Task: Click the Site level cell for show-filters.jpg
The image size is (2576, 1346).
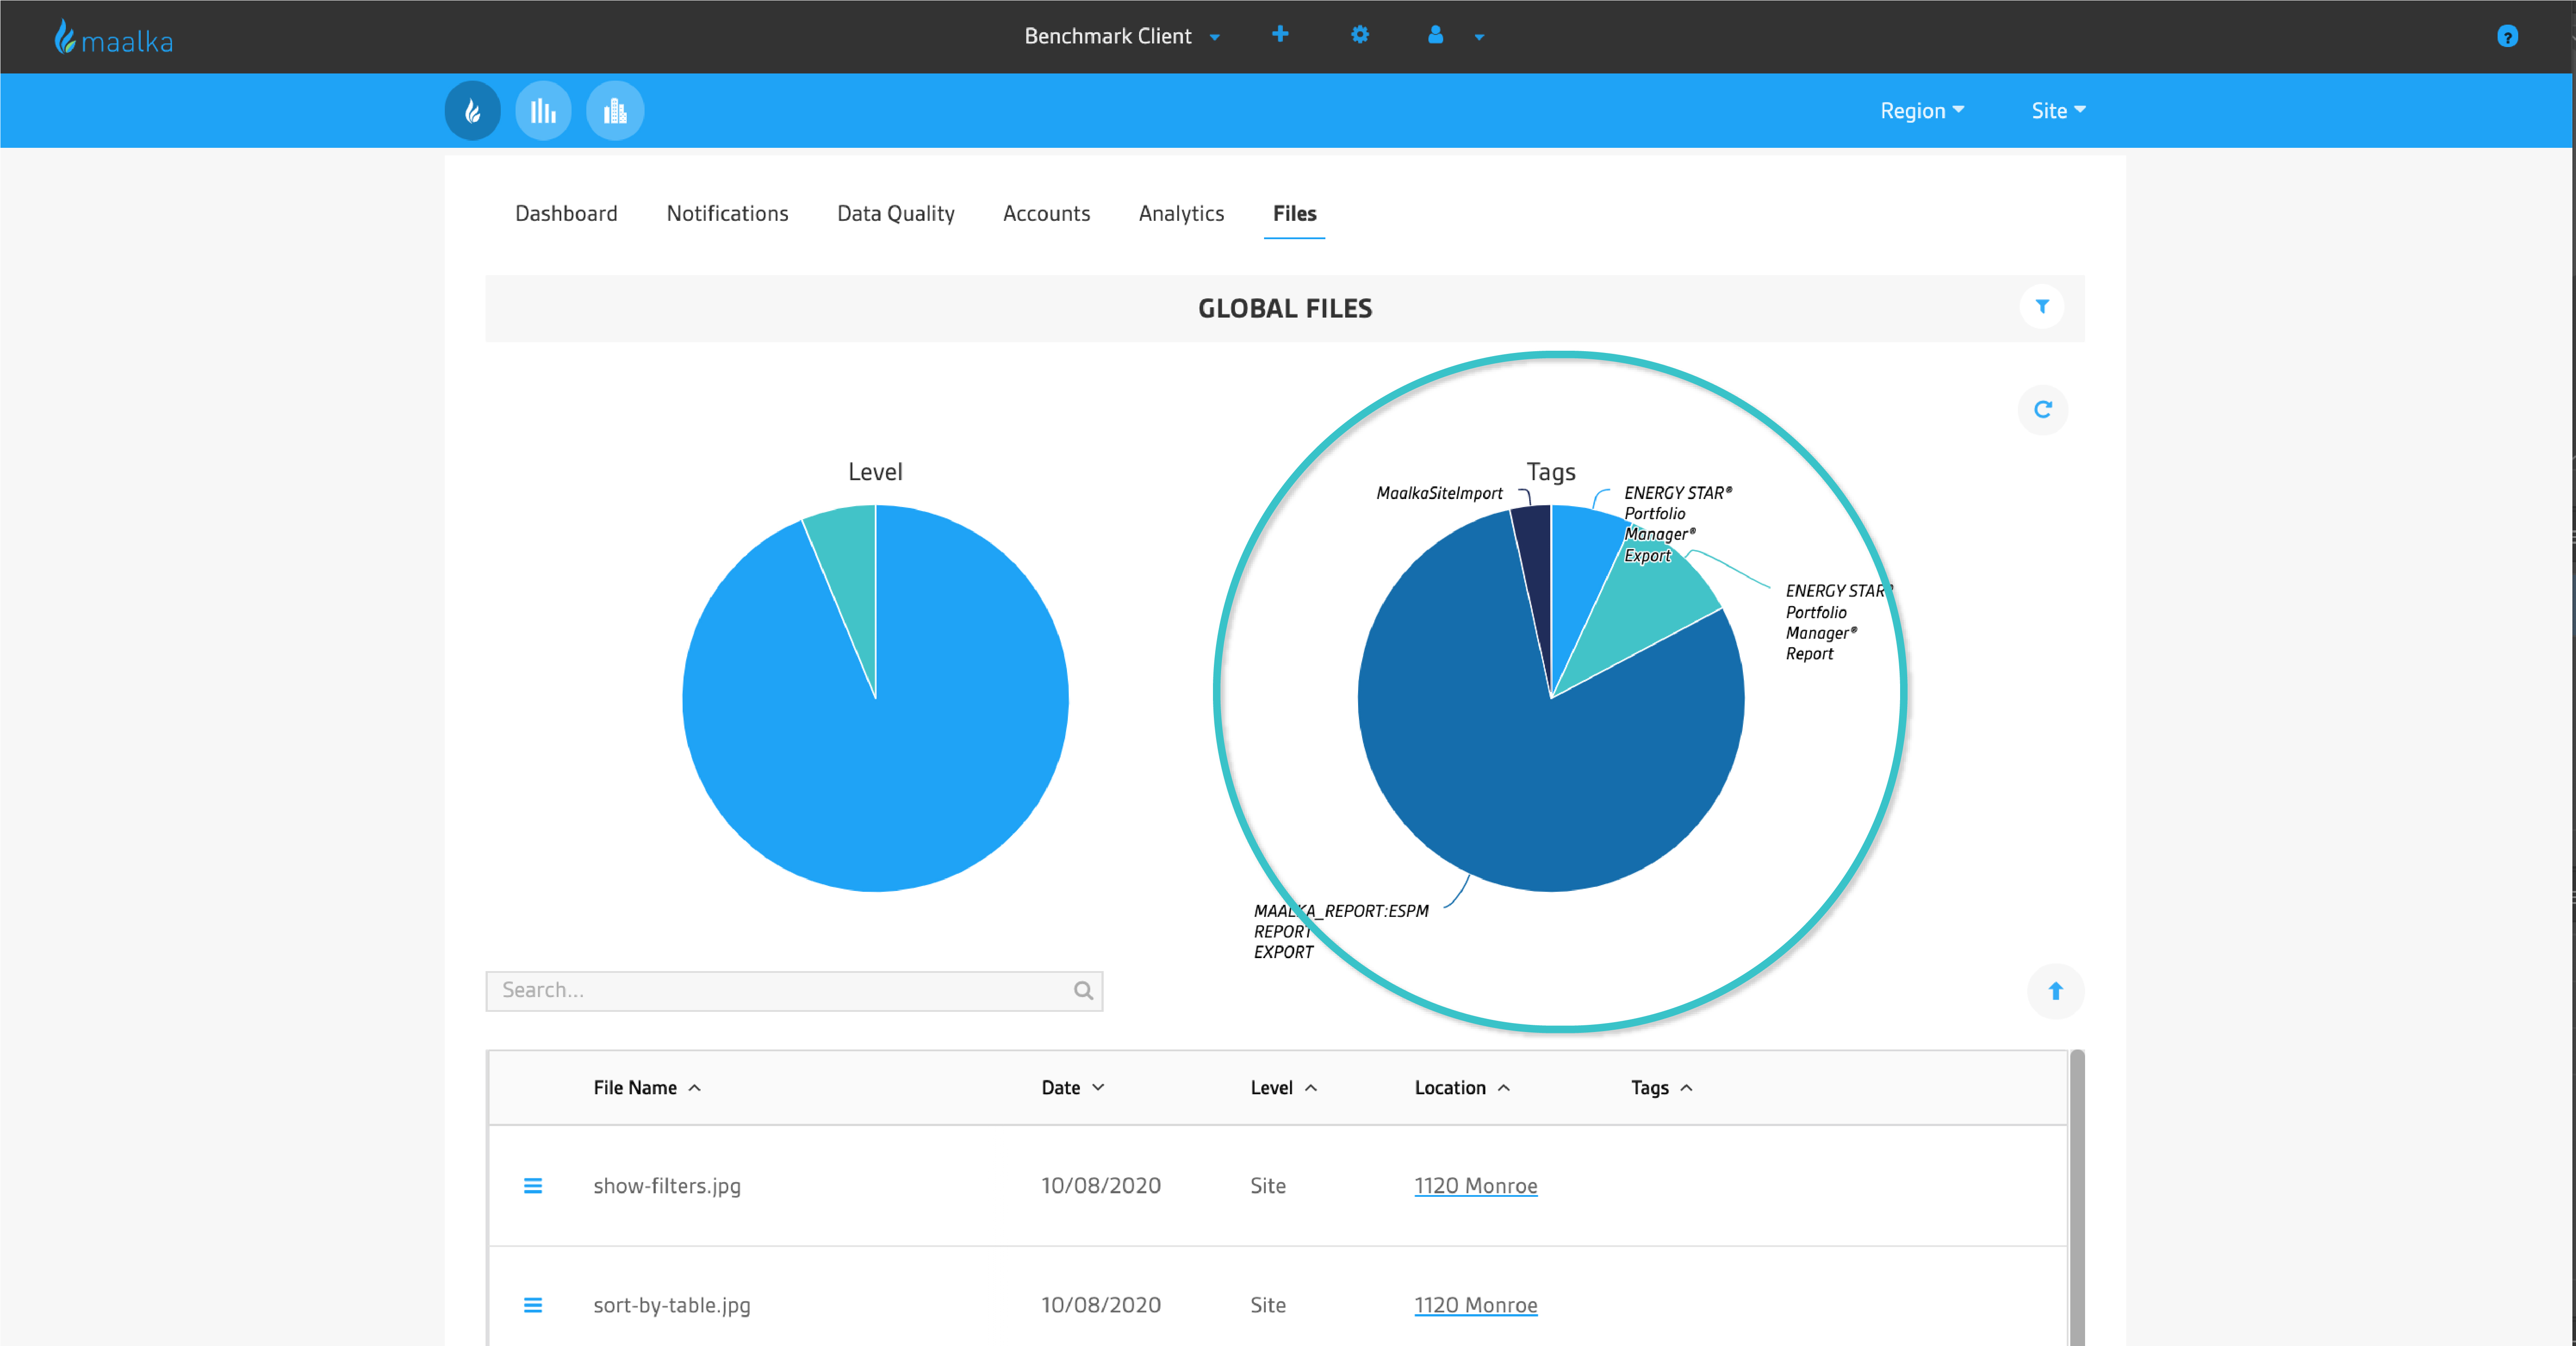Action: point(1268,1186)
